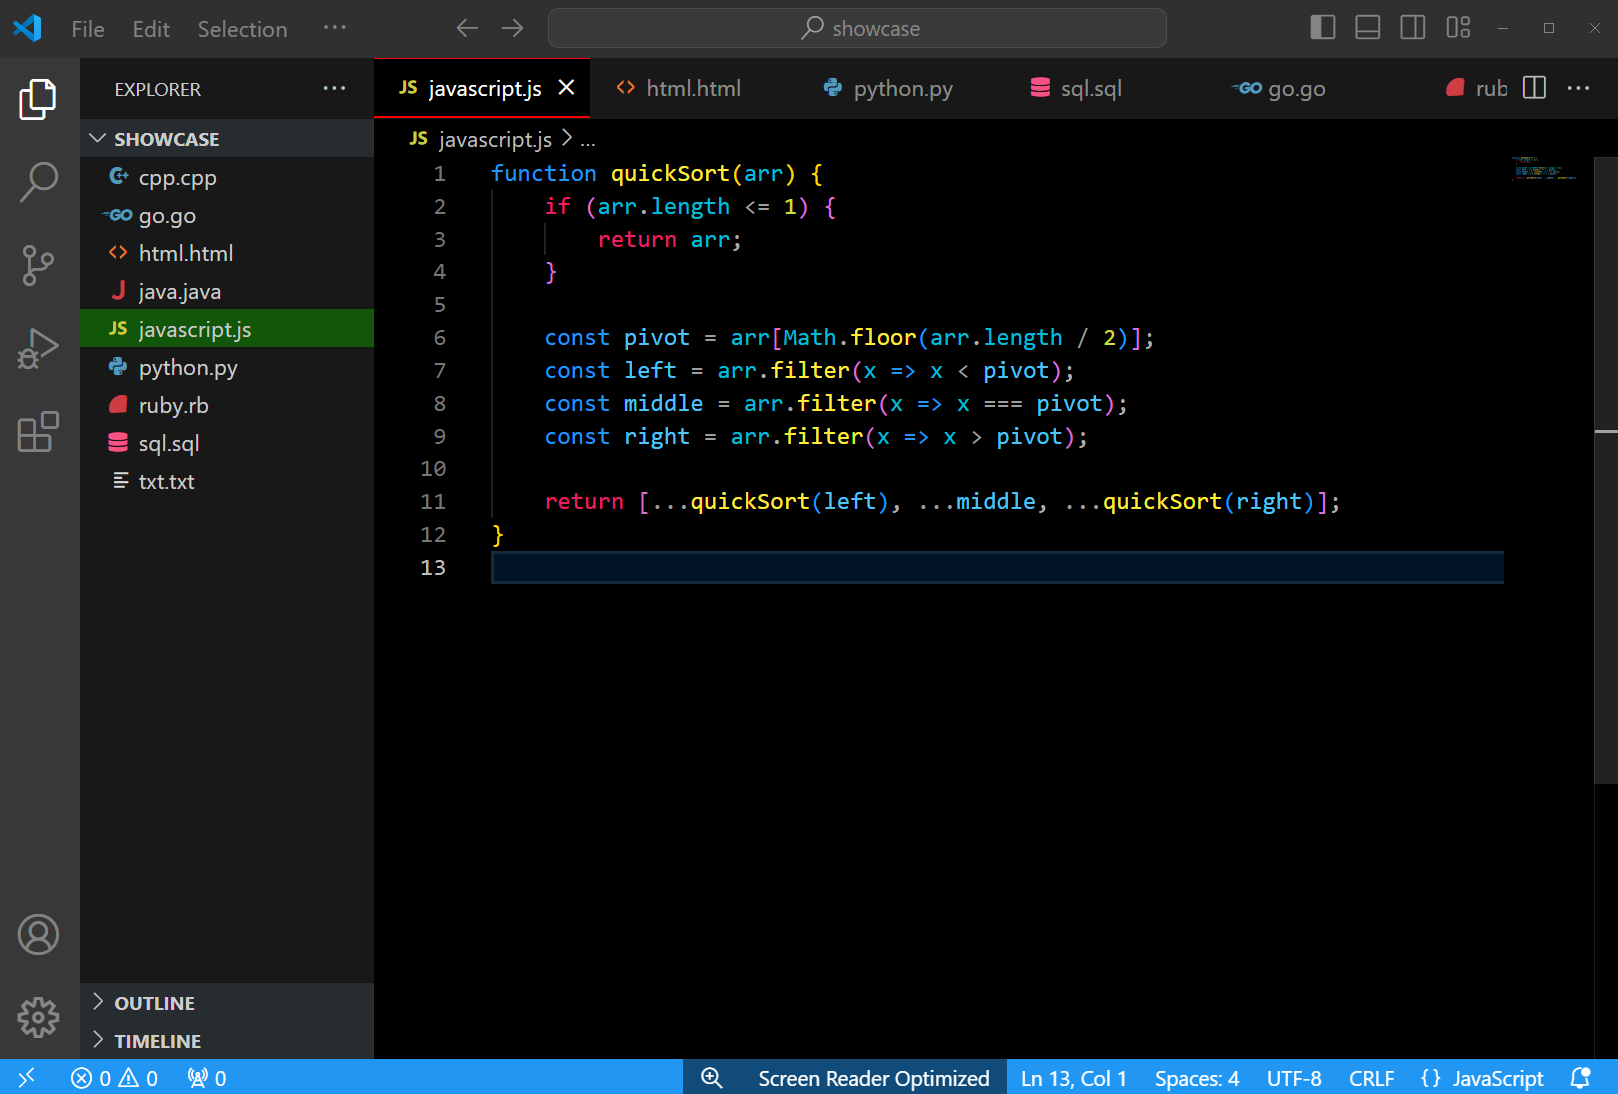Click the vertical editor scrollbar
This screenshot has width=1618, height=1094.
click(x=1605, y=470)
